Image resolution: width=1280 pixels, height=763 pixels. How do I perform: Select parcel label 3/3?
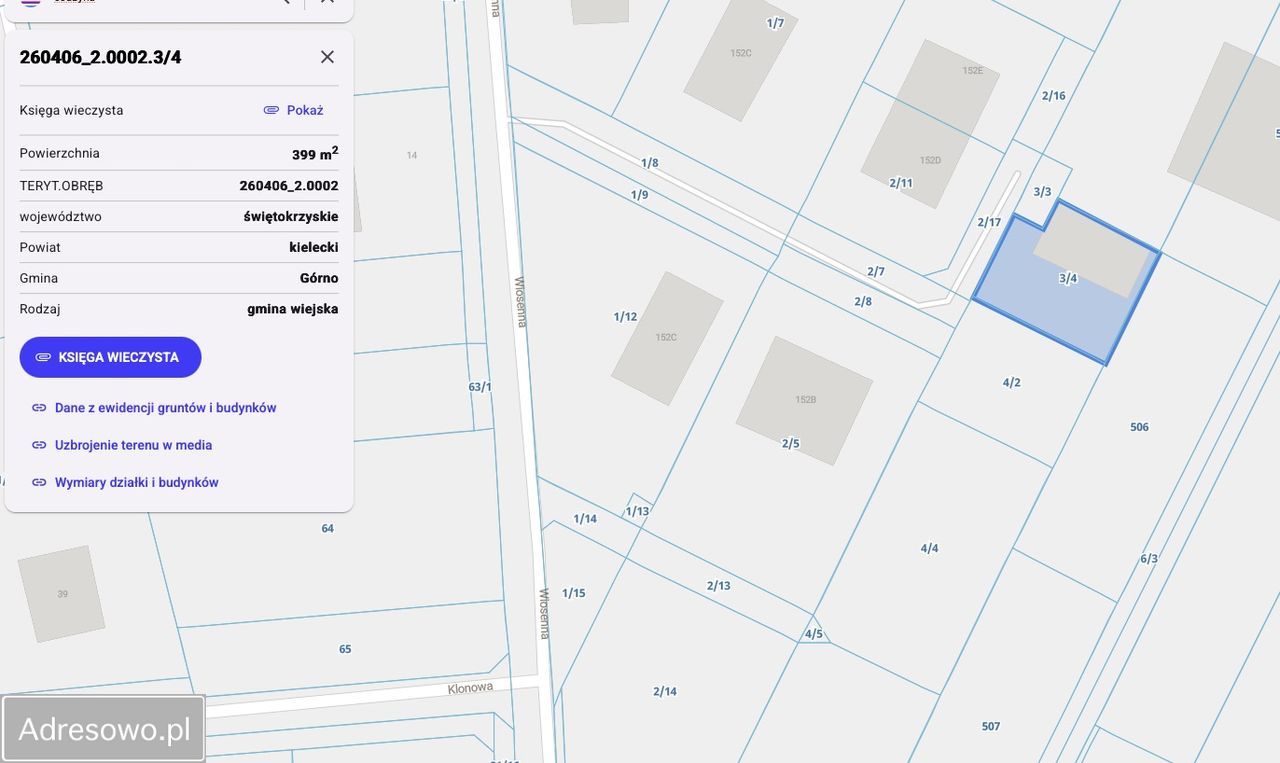tap(1043, 191)
